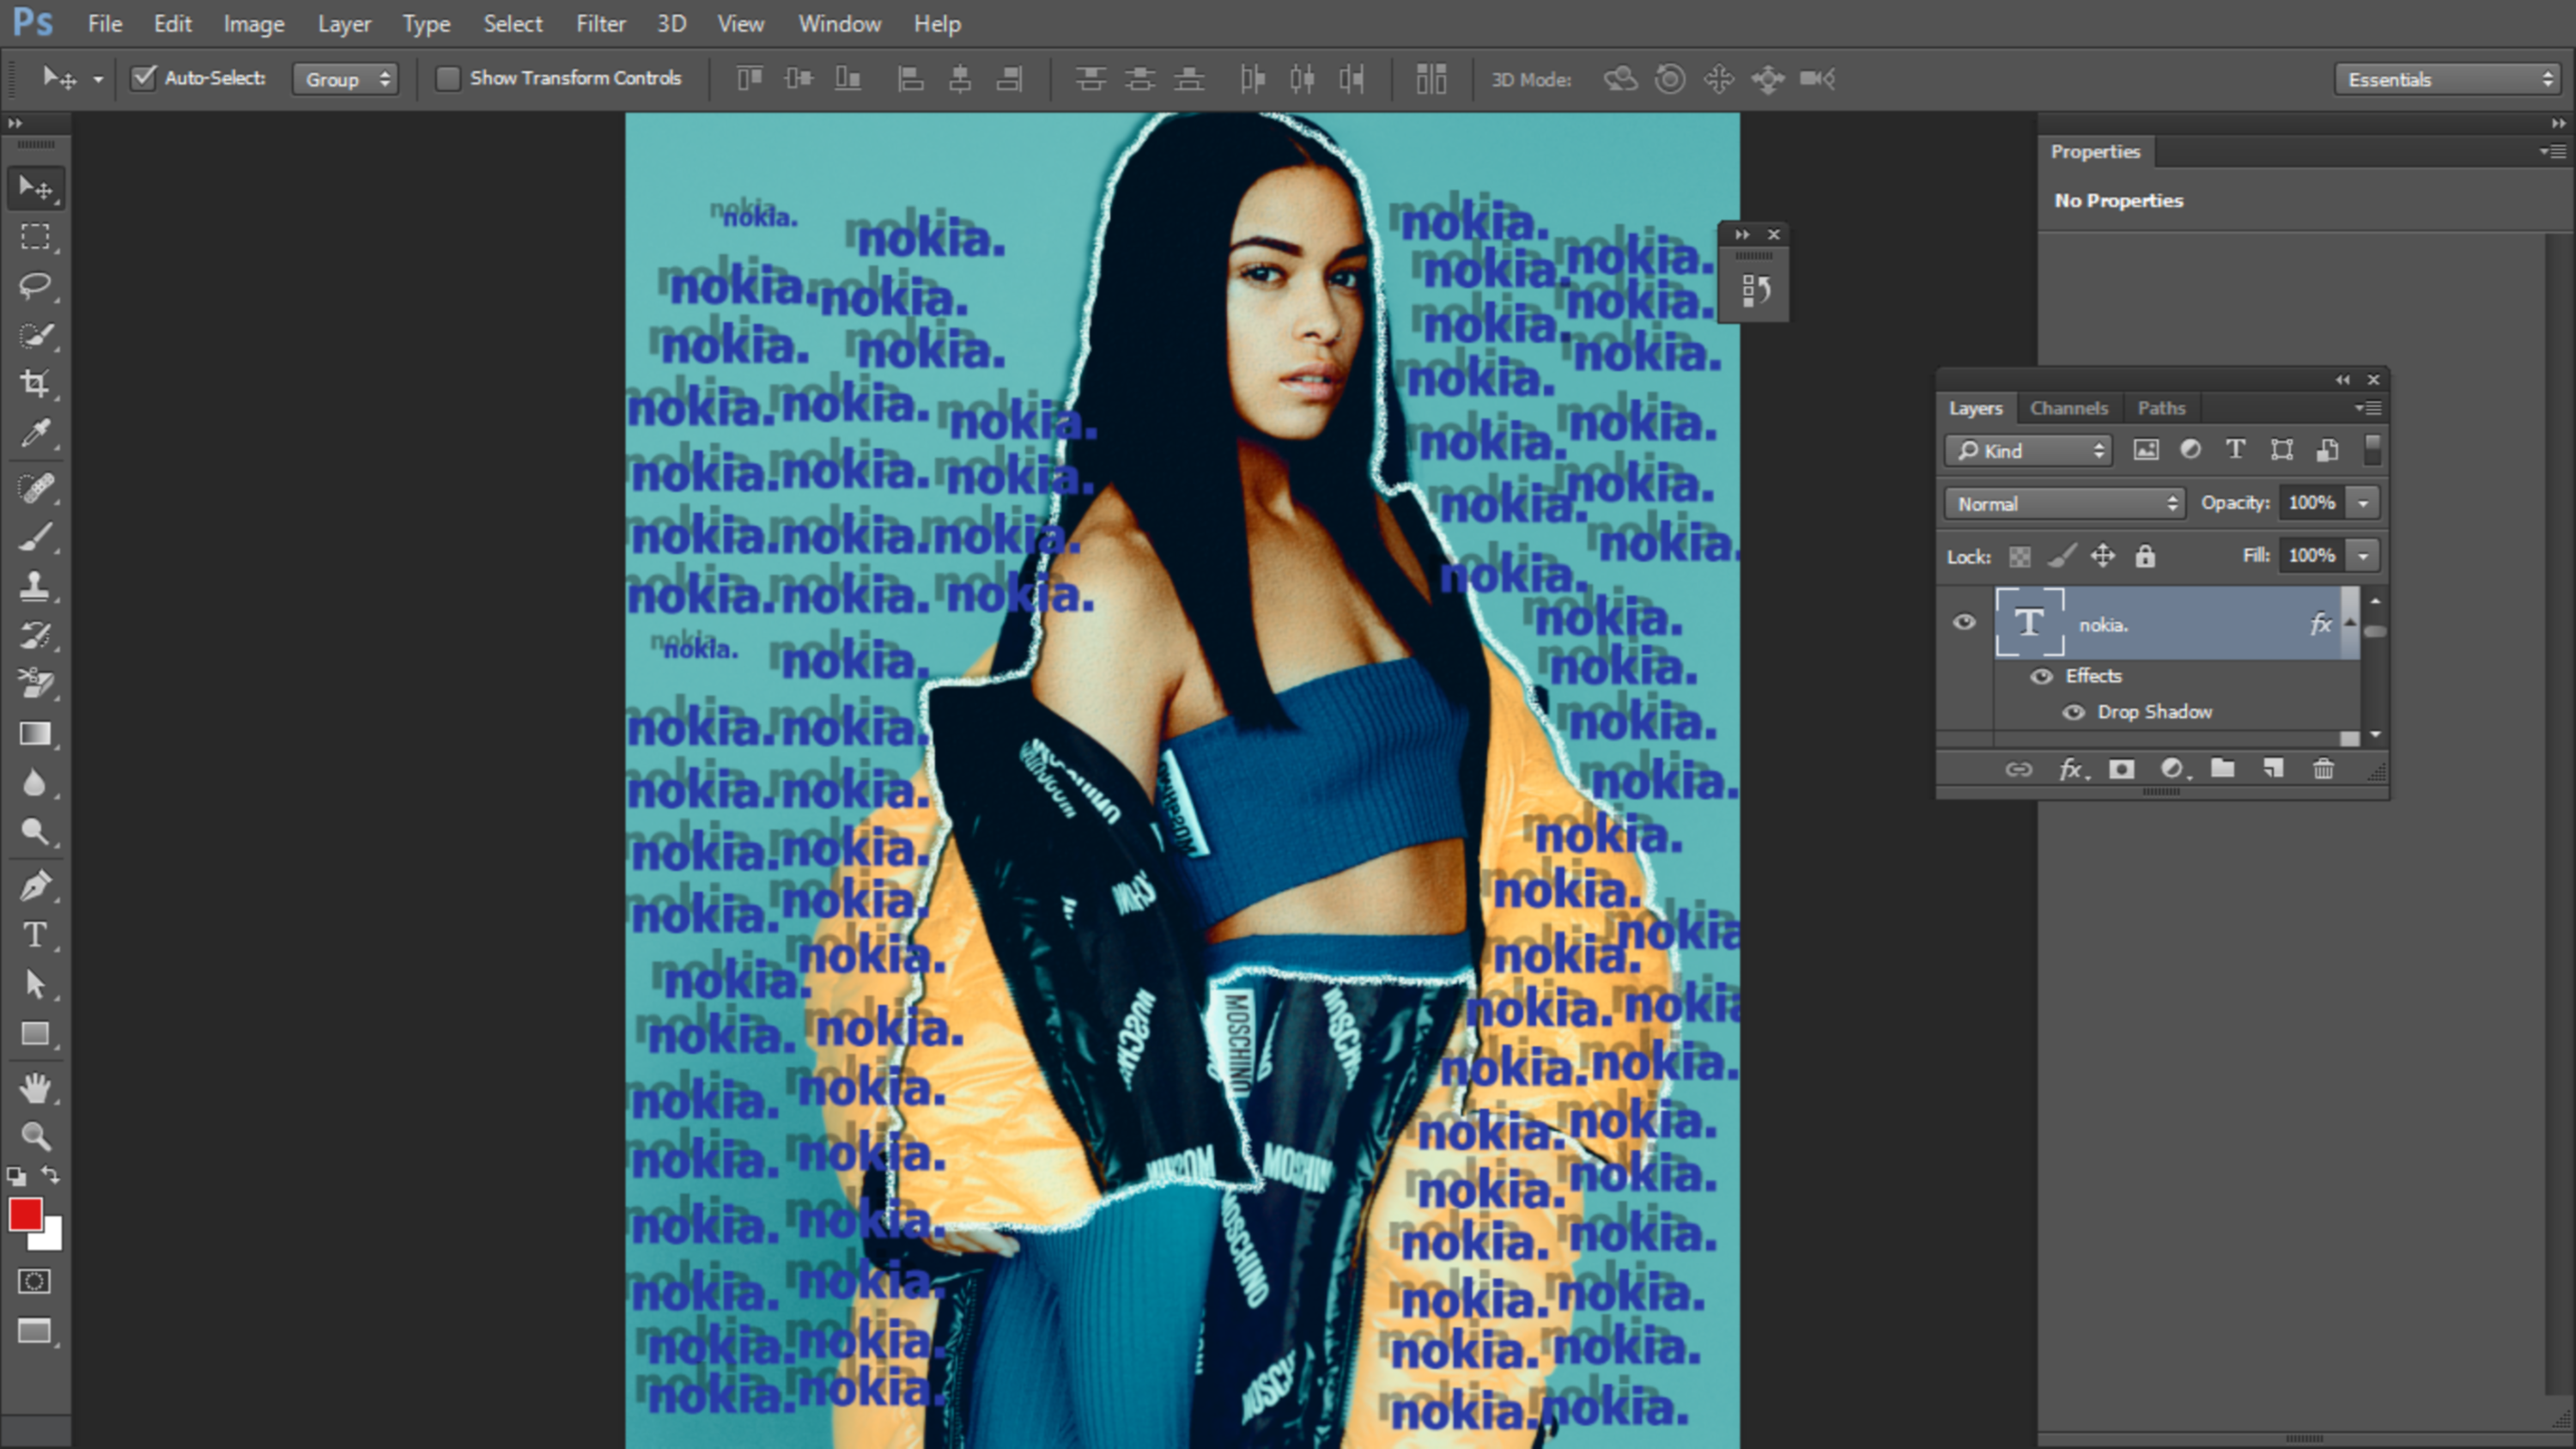Select the Zoom tool
This screenshot has height=1449, width=2576.
(35, 1137)
